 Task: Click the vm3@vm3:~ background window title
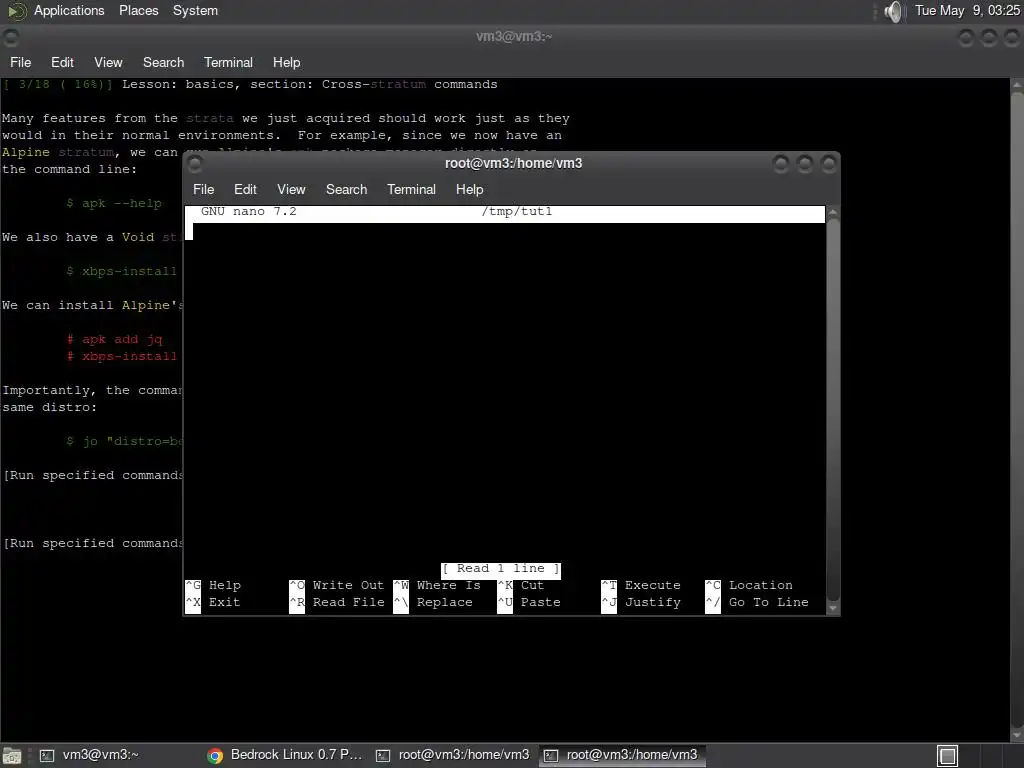[x=514, y=37]
